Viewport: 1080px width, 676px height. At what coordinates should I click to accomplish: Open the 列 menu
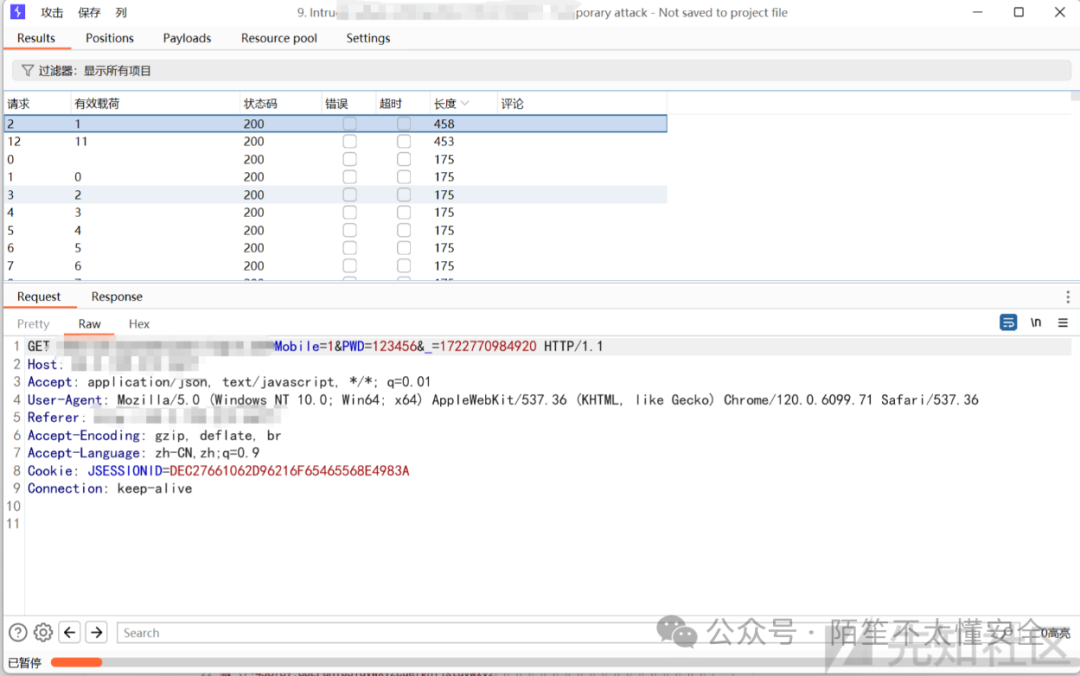(x=121, y=12)
